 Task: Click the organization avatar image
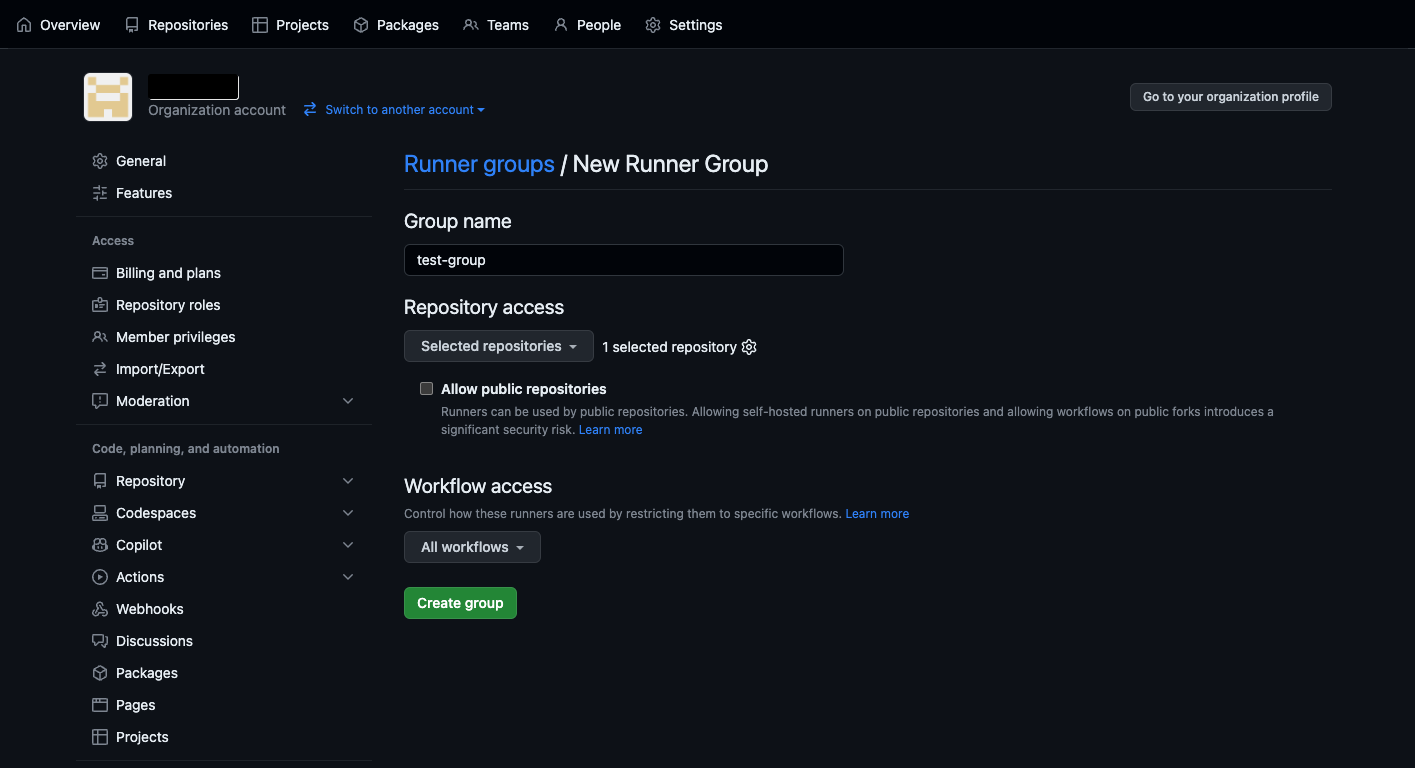107,96
